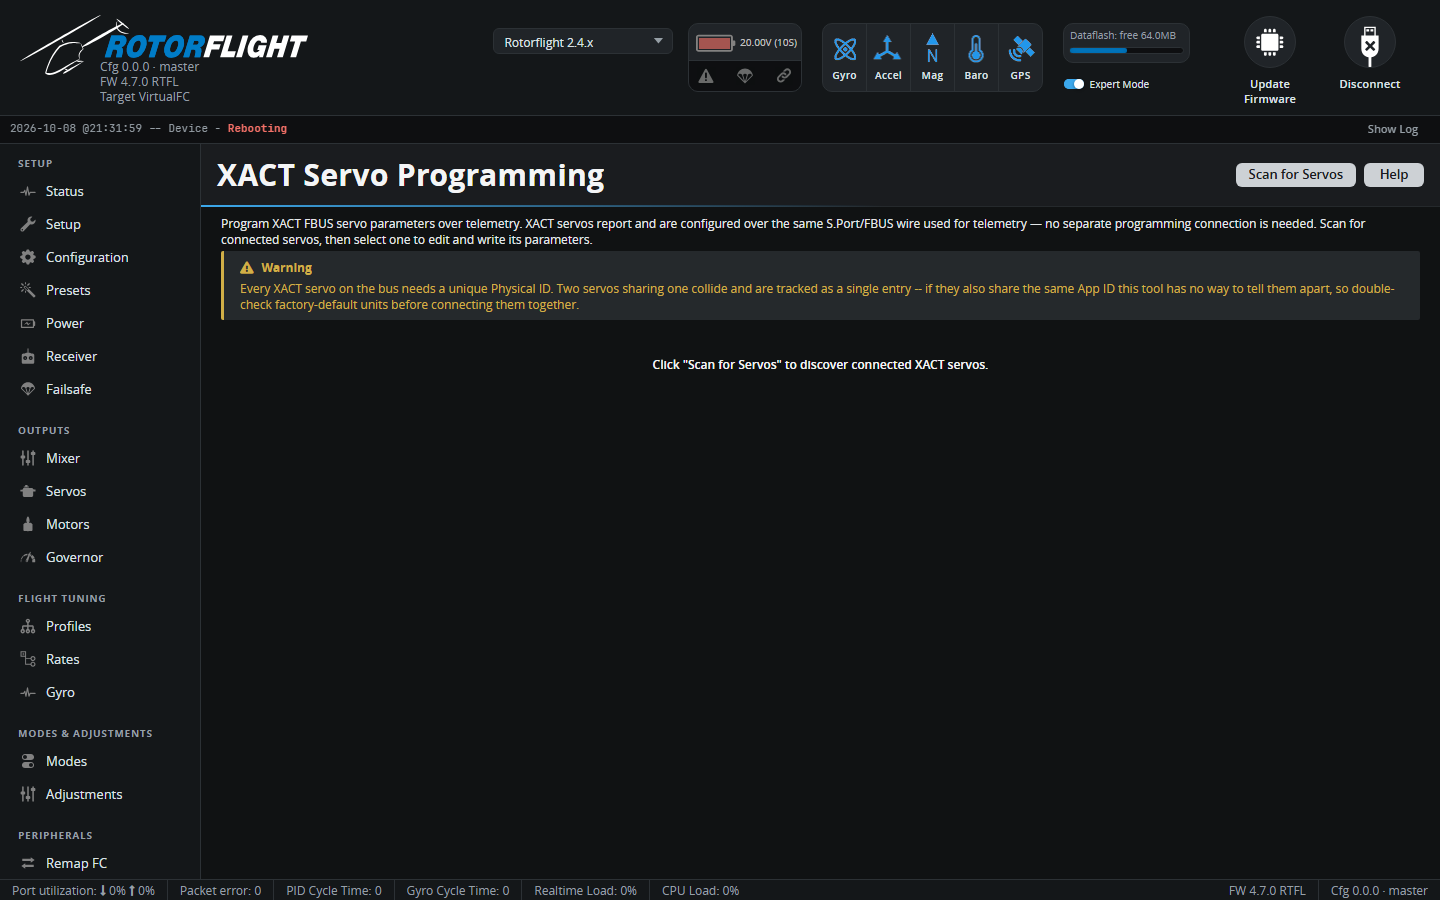Open the Rotorflight 2.4.x version dropdown
Screen dimensions: 1440x900
pyautogui.click(x=583, y=42)
